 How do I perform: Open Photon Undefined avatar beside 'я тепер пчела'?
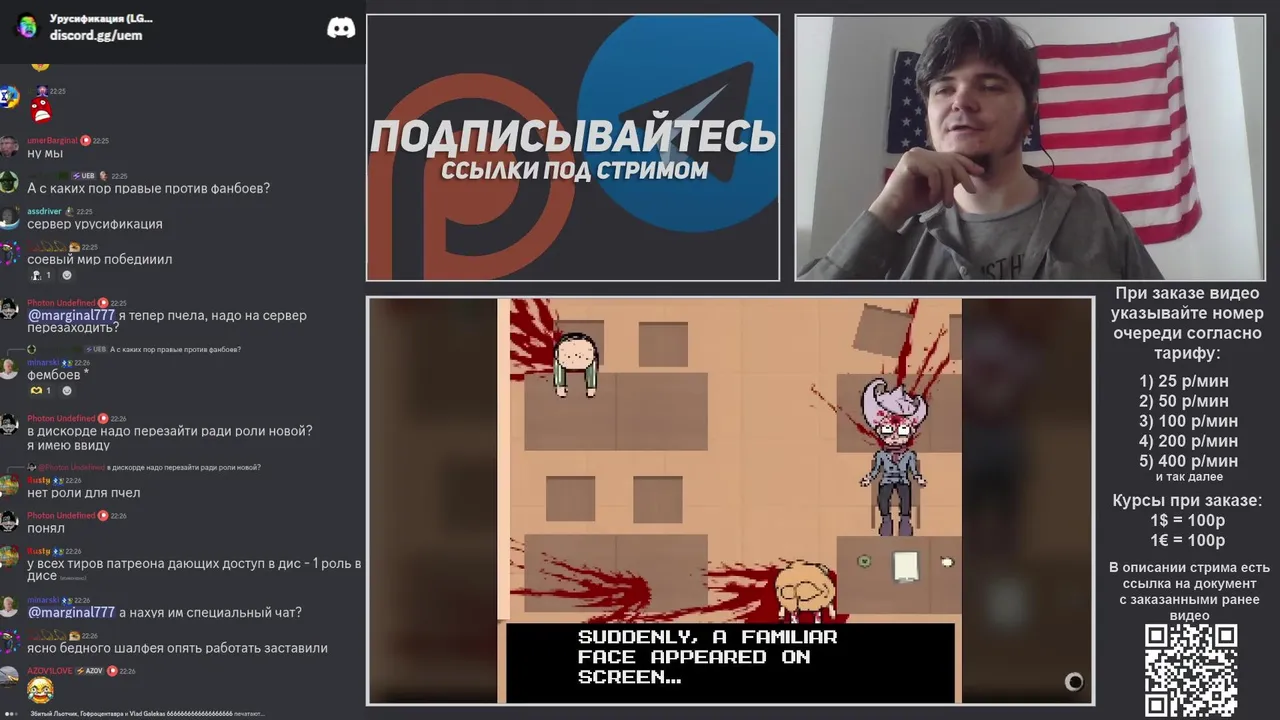click(x=9, y=310)
